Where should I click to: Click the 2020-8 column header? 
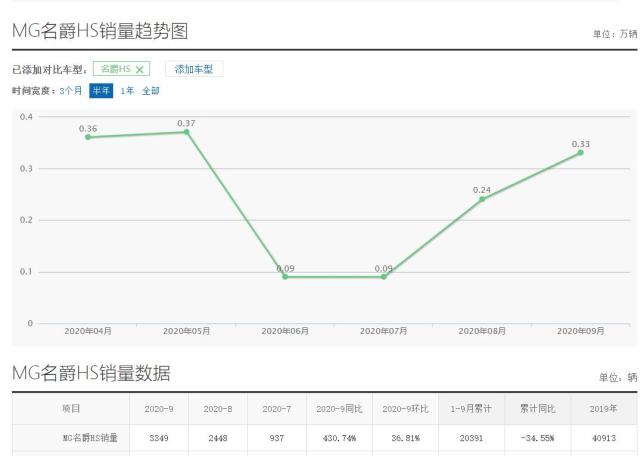point(218,409)
